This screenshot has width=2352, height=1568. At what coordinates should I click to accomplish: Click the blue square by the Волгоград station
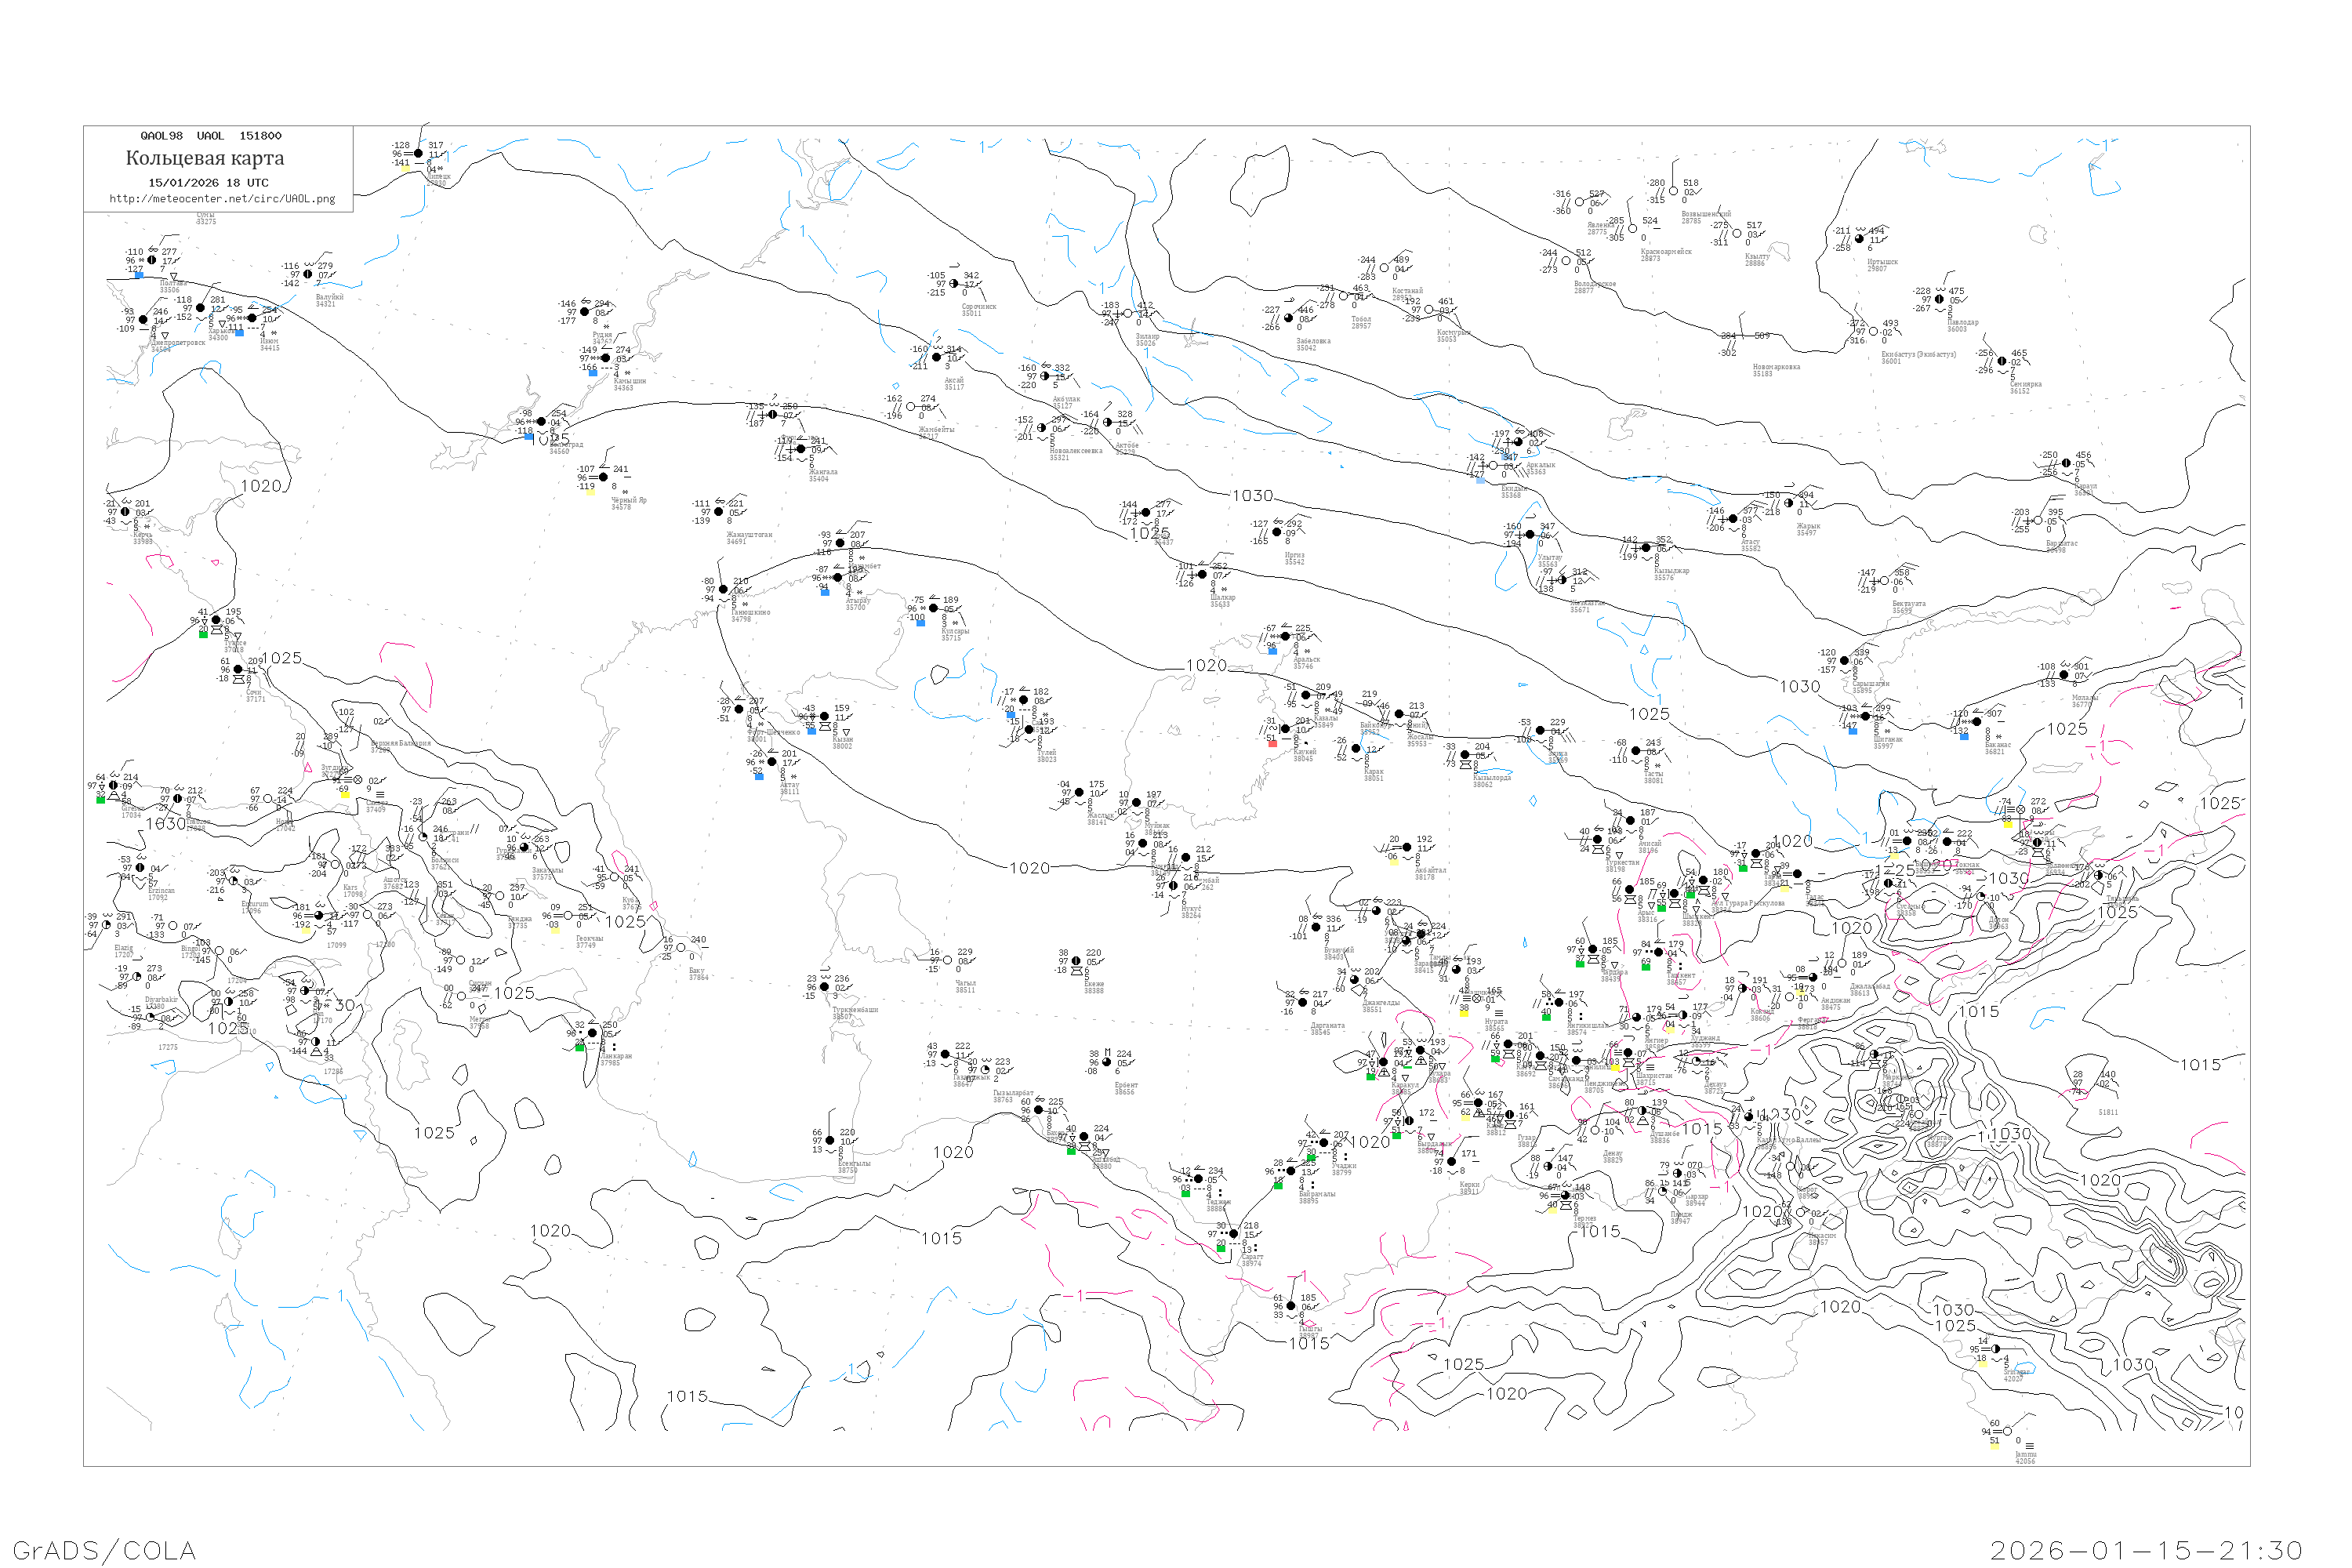click(x=529, y=437)
